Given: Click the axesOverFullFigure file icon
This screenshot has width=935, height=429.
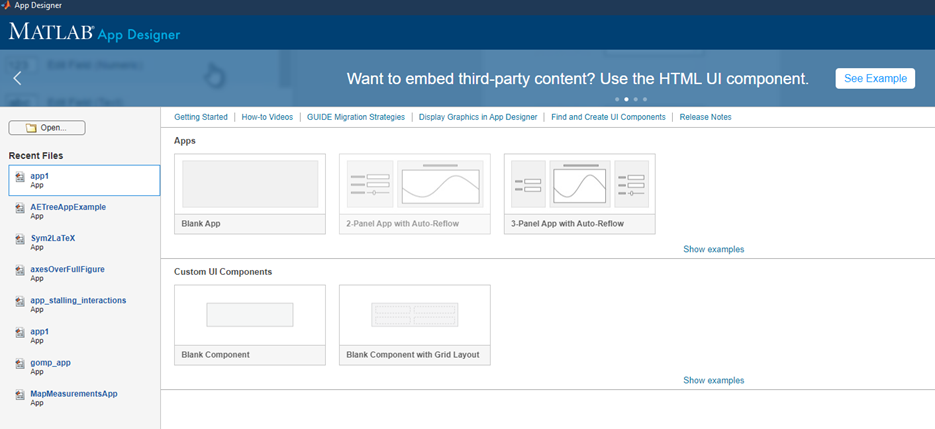Looking at the screenshot, I should tap(20, 270).
